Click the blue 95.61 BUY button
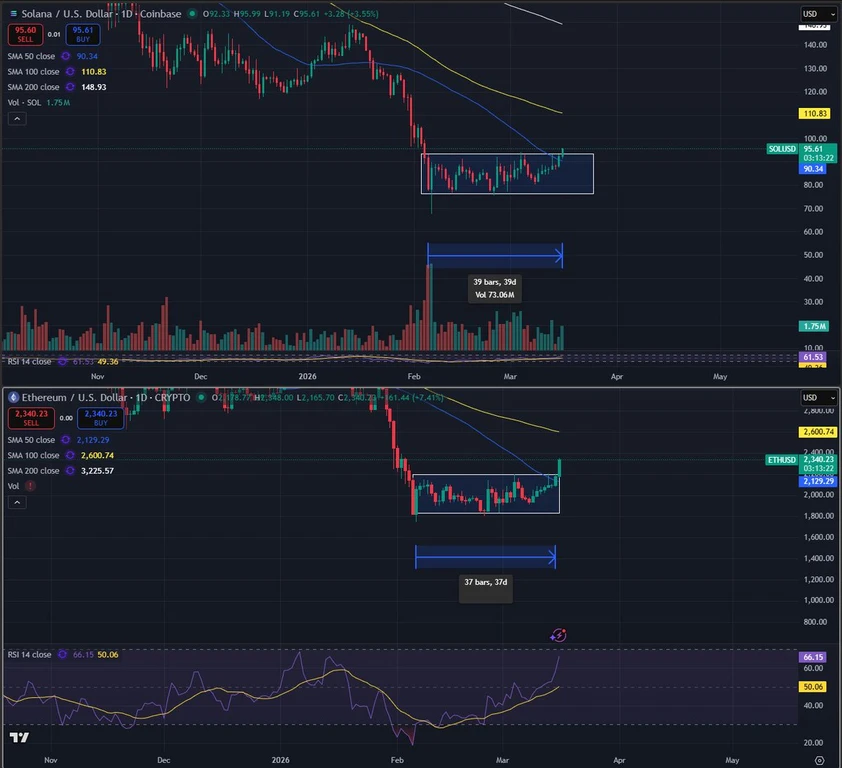Image resolution: width=842 pixels, height=768 pixels. (x=83, y=34)
